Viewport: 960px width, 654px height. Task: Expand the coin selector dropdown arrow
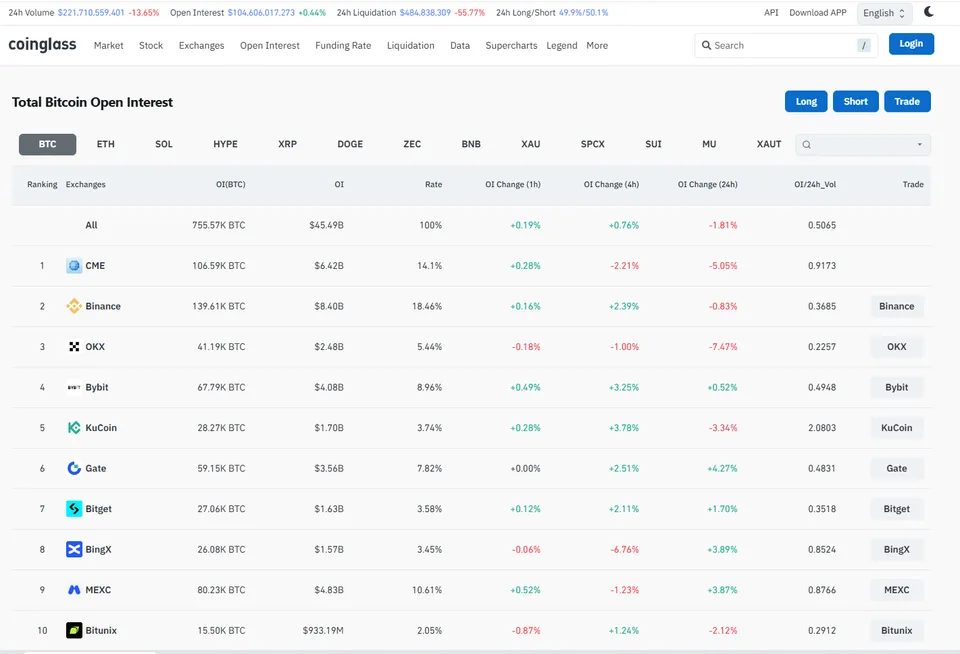[919, 145]
